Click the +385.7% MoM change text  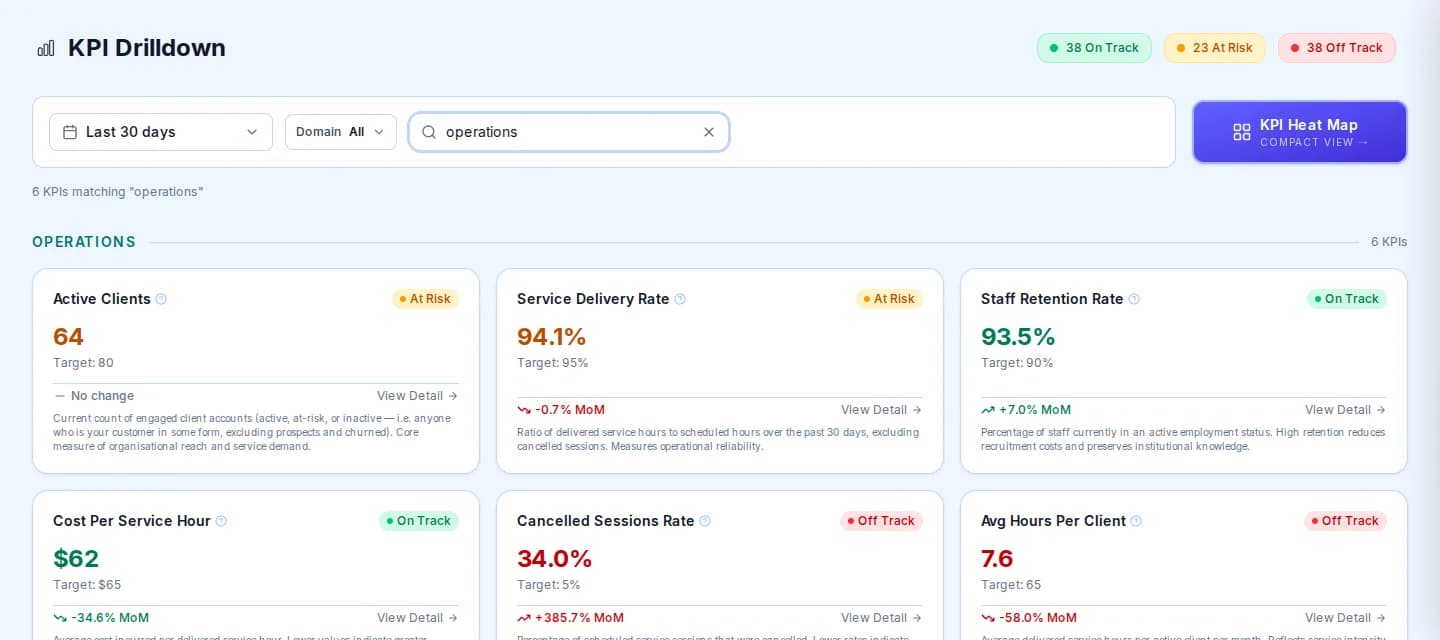tap(579, 618)
